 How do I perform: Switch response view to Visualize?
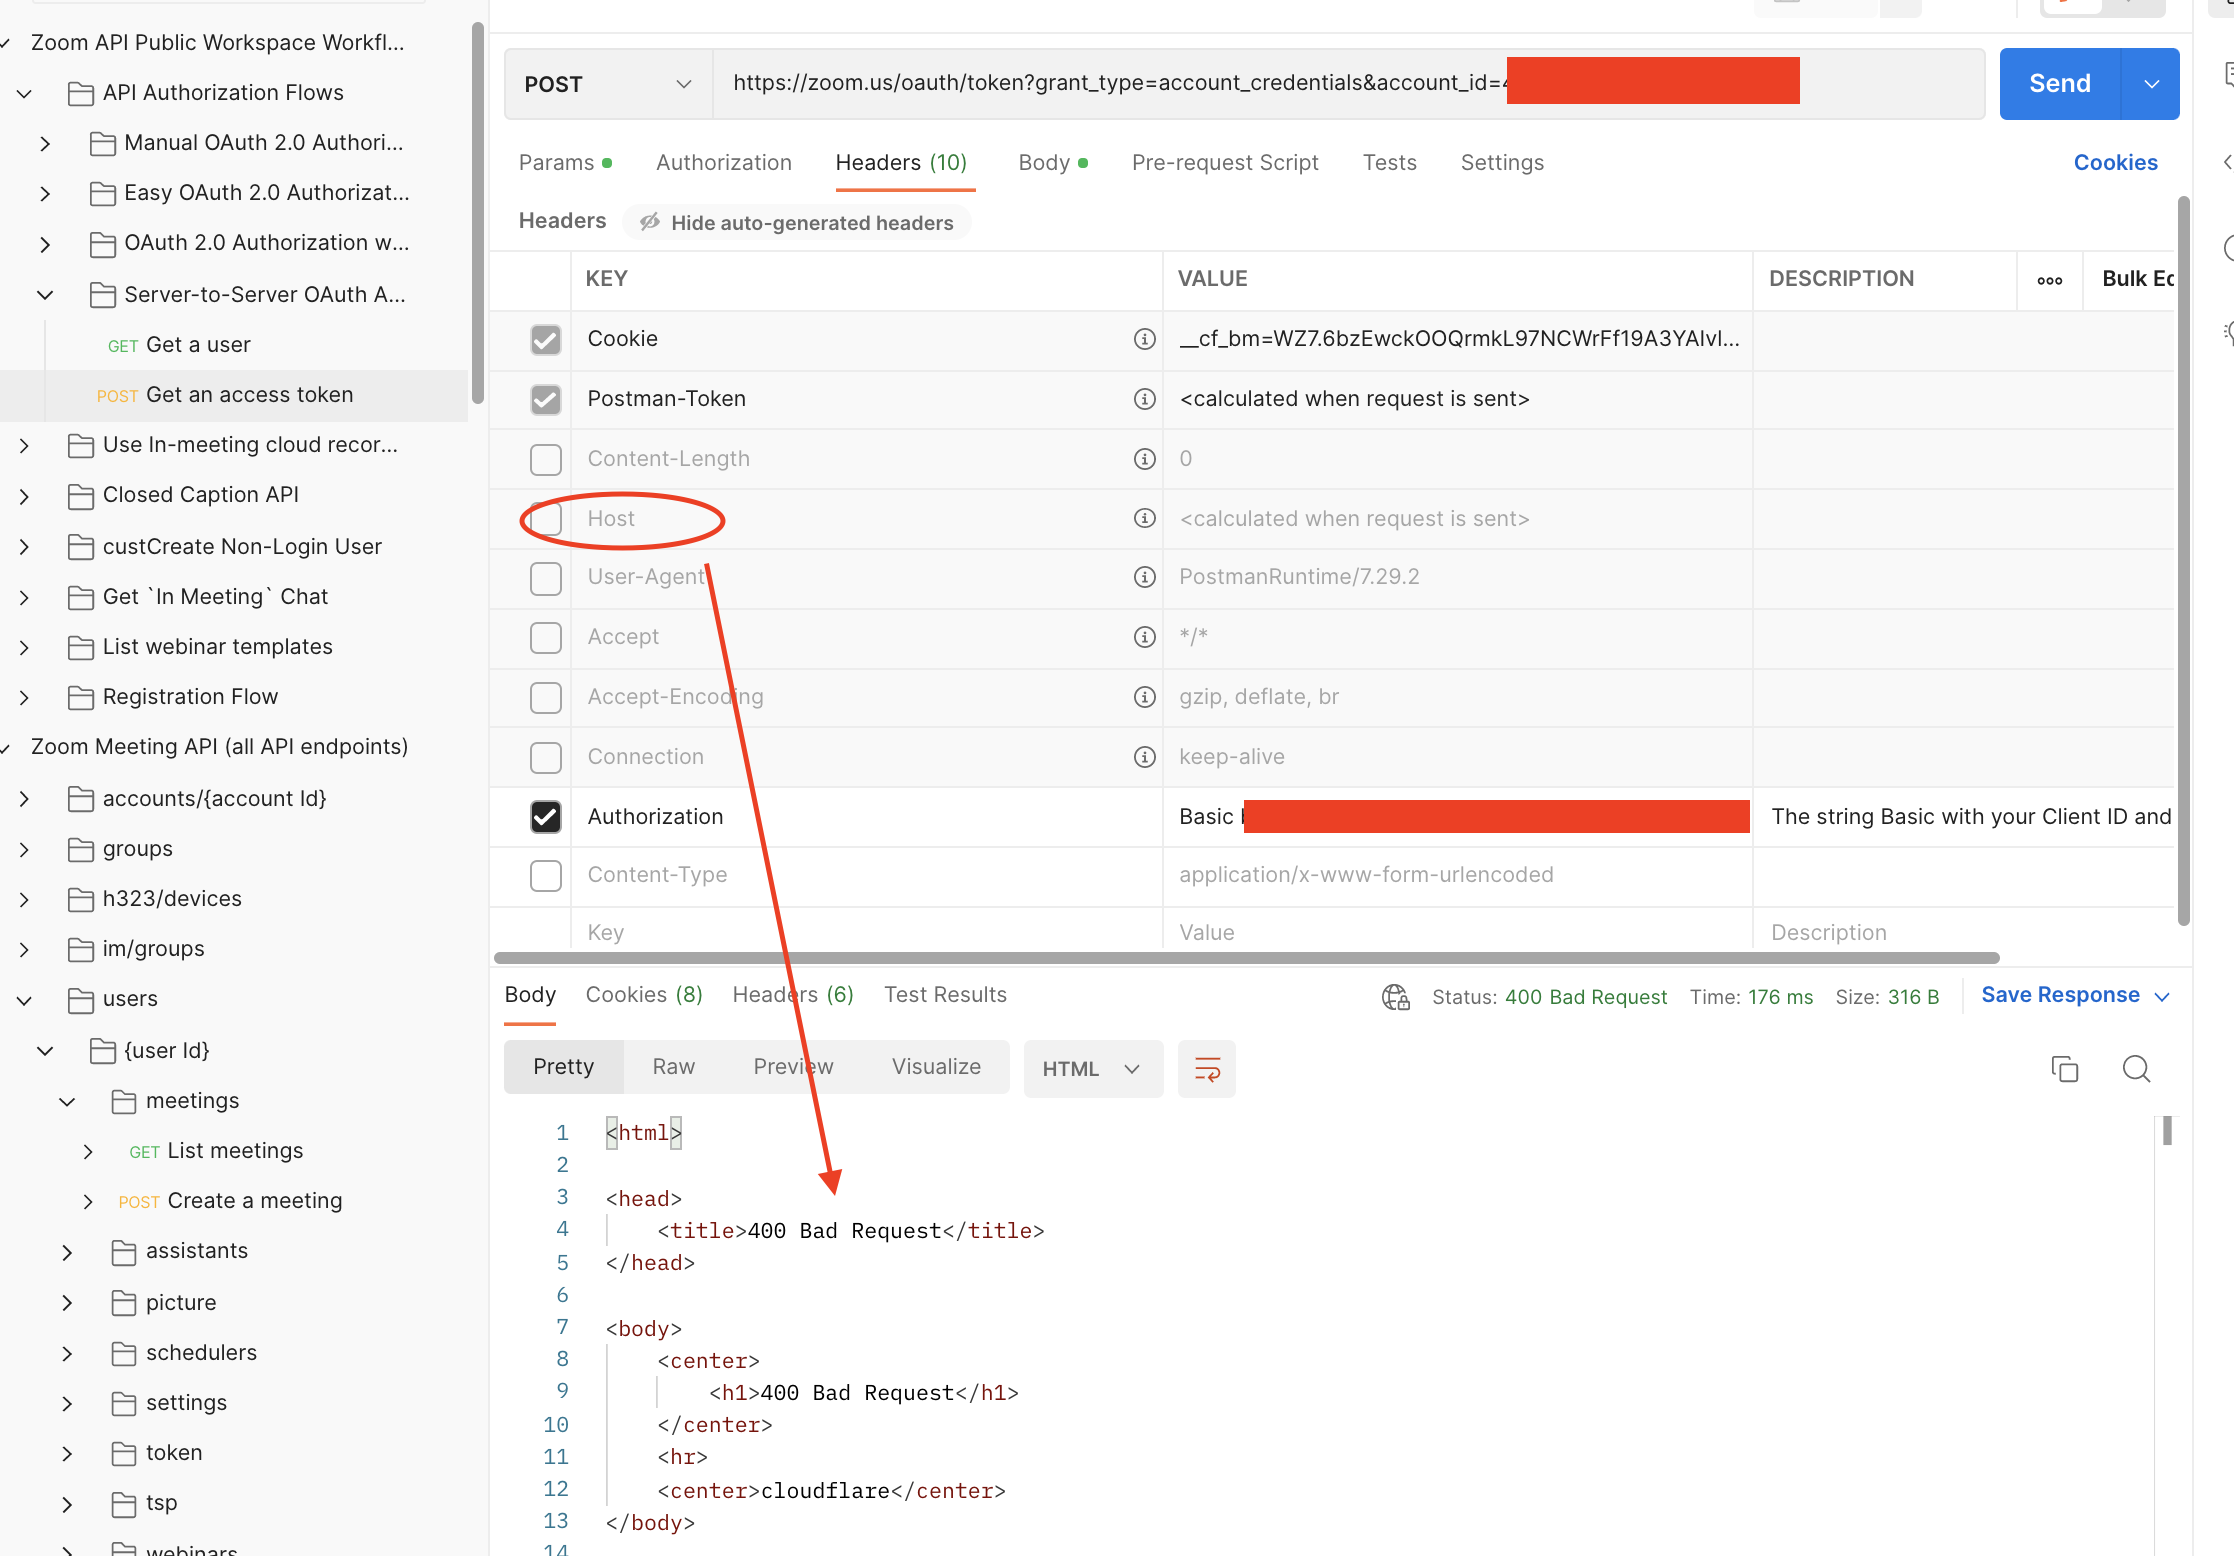tap(936, 1068)
